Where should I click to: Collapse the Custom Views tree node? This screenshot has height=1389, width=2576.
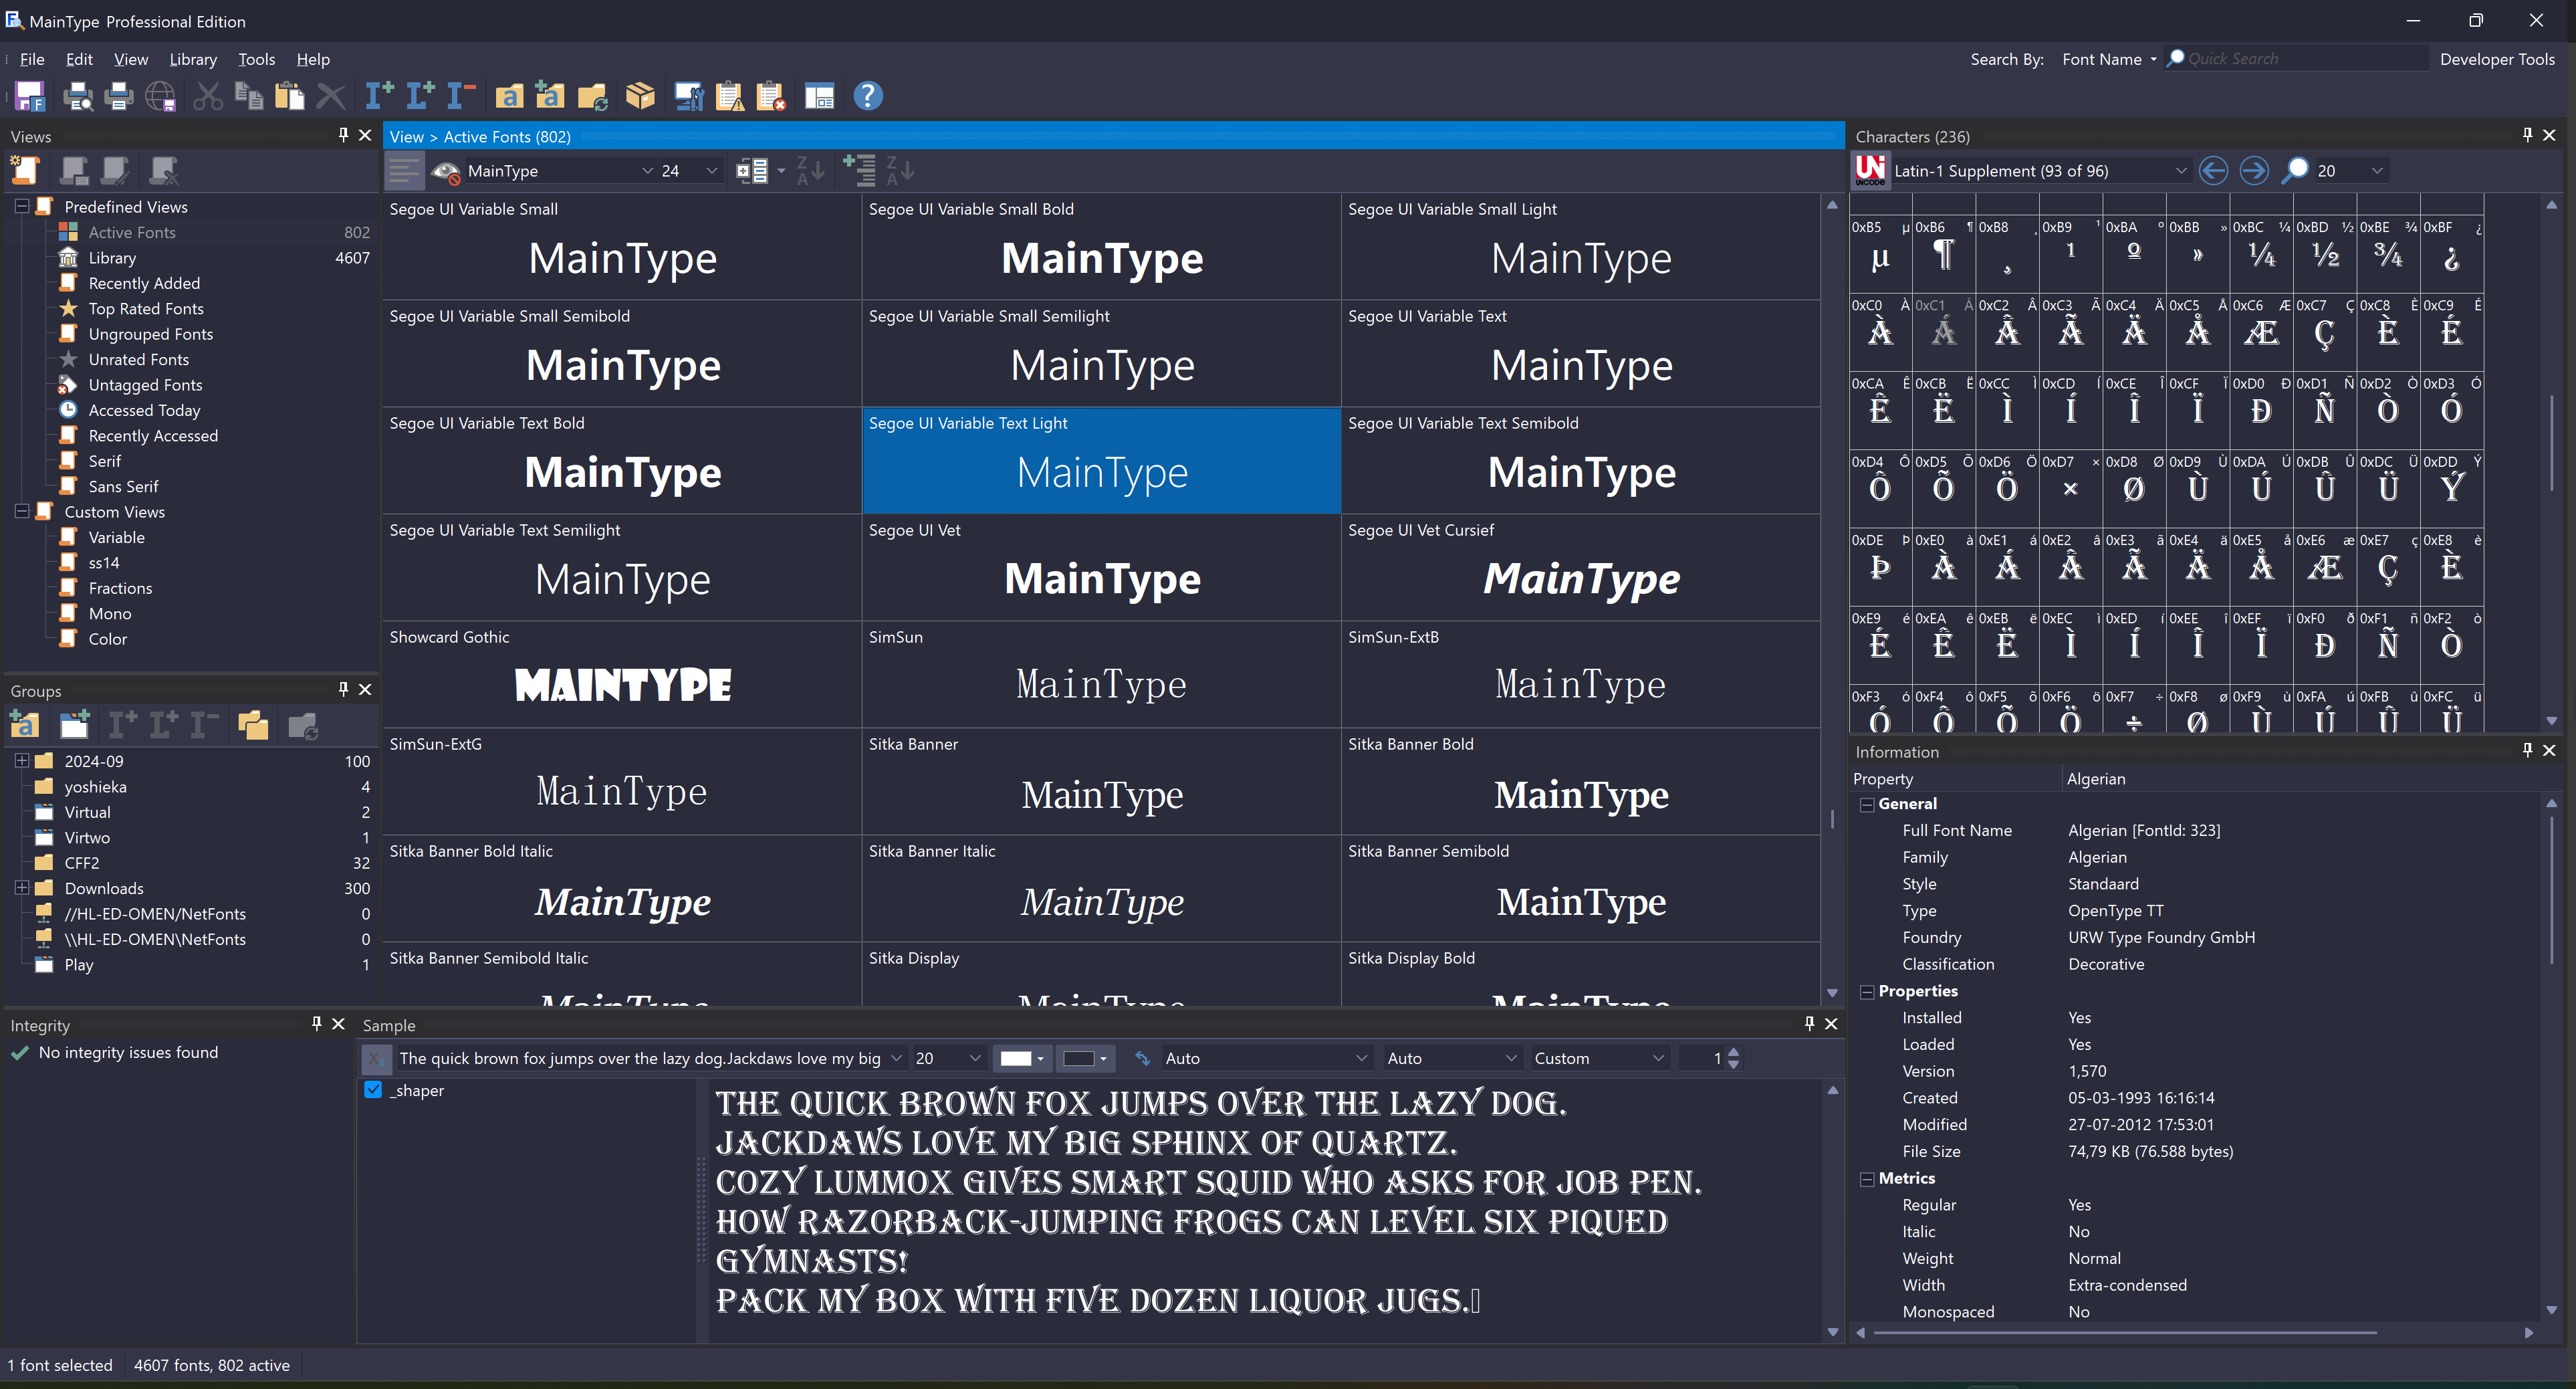tap(21, 511)
